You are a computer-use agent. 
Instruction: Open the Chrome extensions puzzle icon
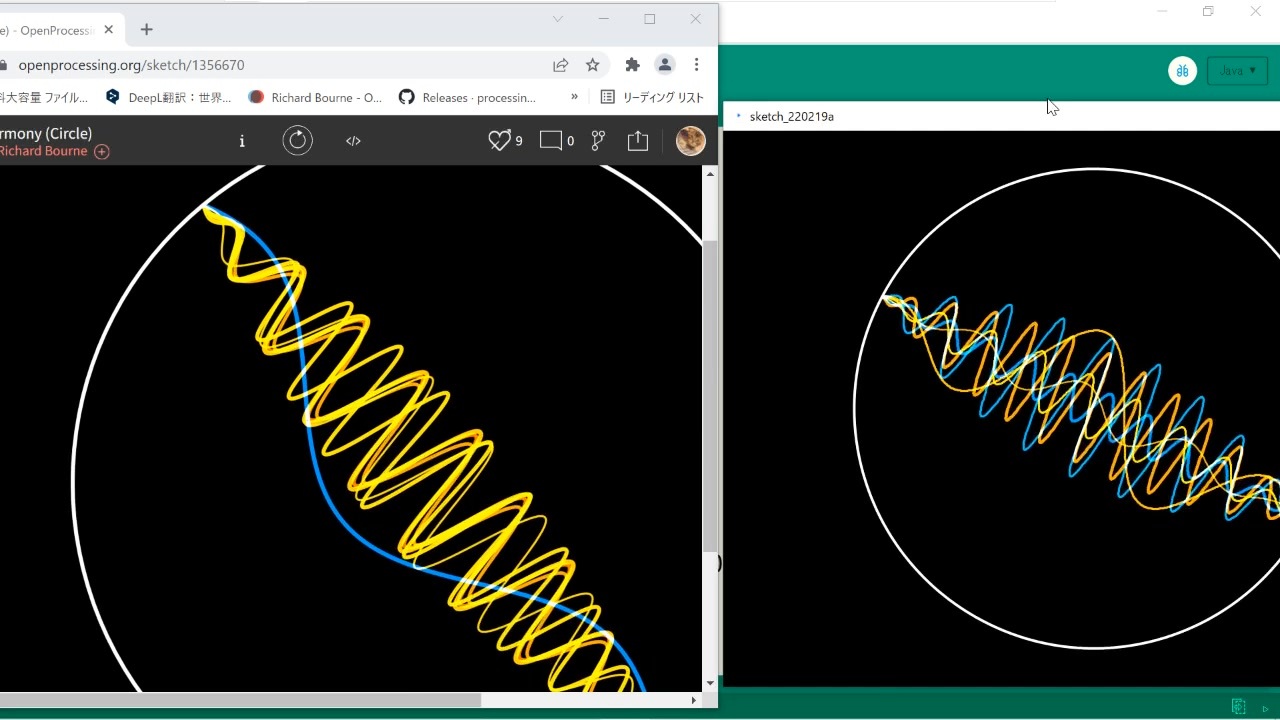pyautogui.click(x=632, y=65)
